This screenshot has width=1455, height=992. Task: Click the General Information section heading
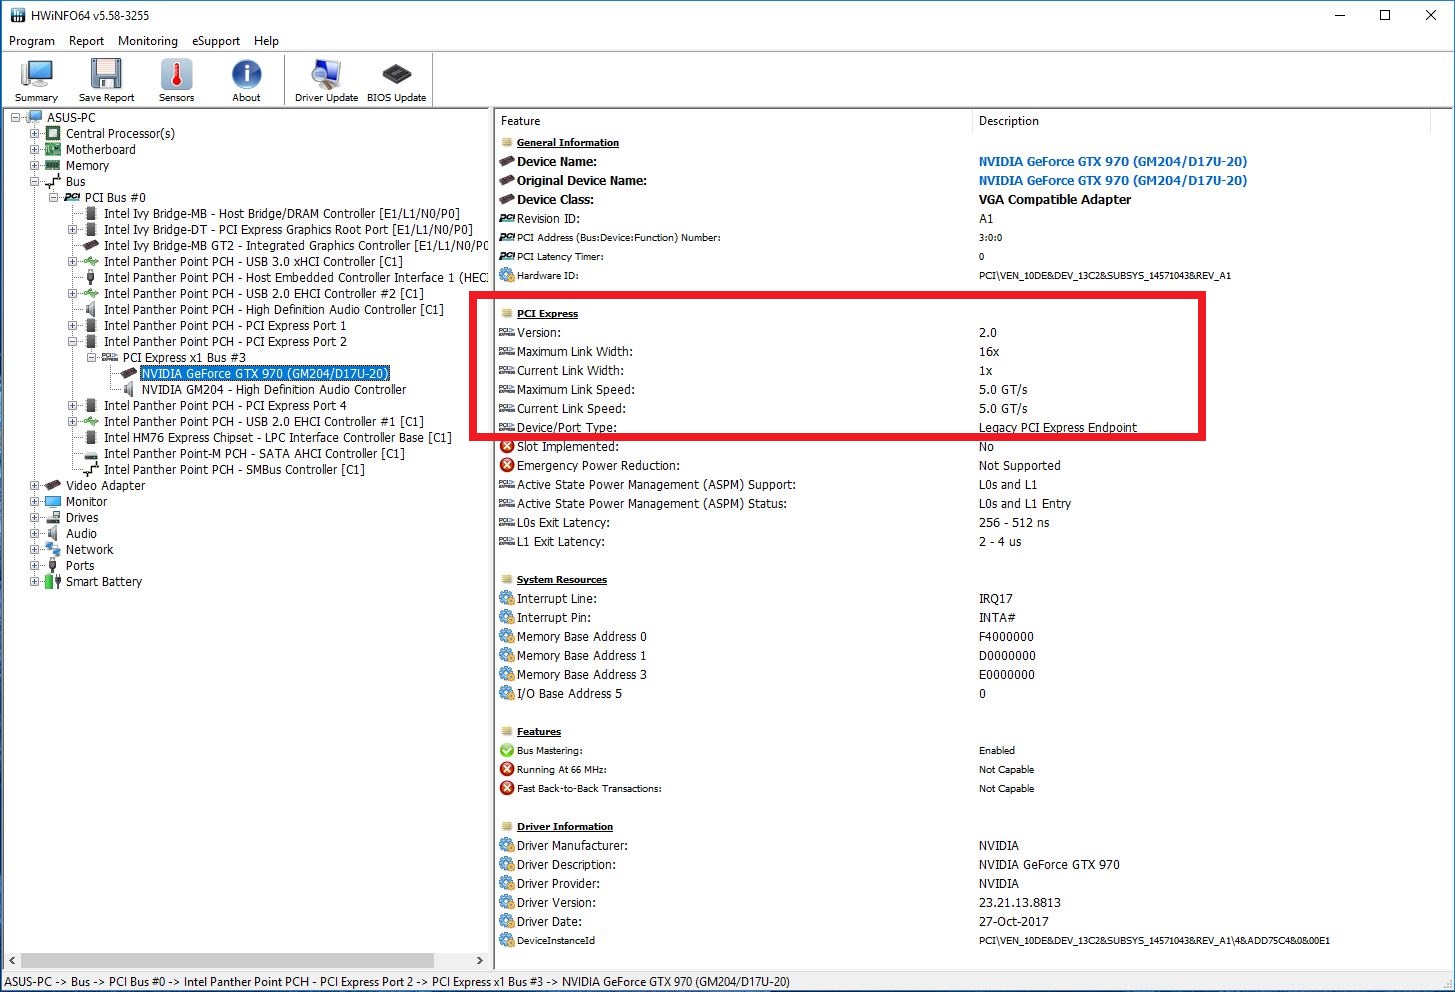tap(567, 142)
